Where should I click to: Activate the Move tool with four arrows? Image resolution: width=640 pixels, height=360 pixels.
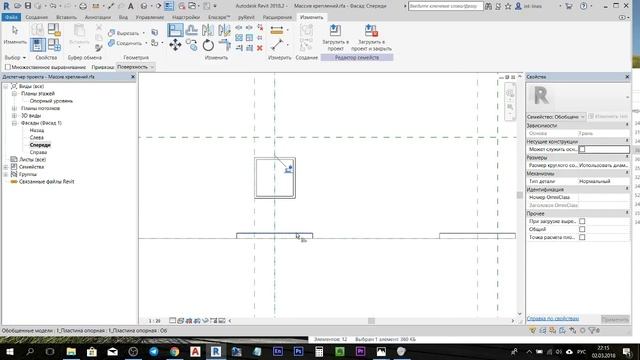(175, 45)
